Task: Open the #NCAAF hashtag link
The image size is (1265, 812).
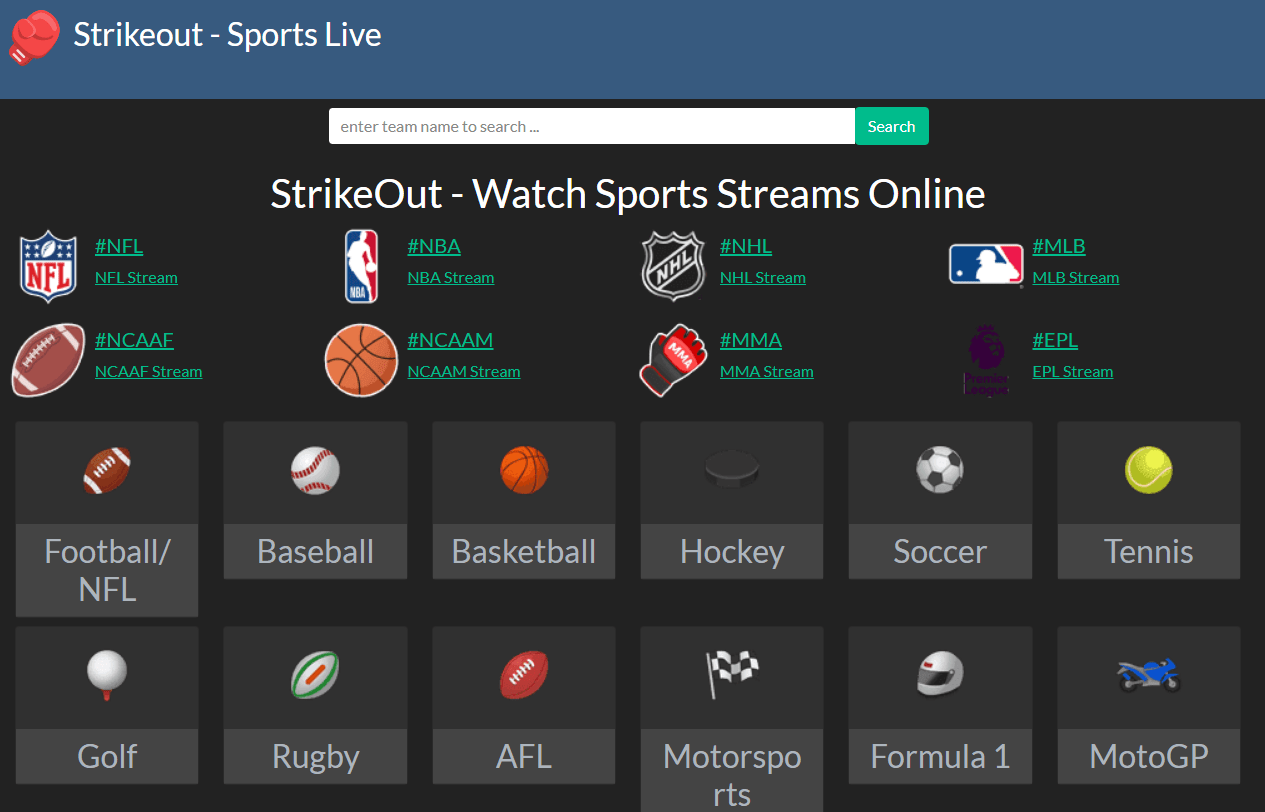Action: pyautogui.click(x=134, y=340)
